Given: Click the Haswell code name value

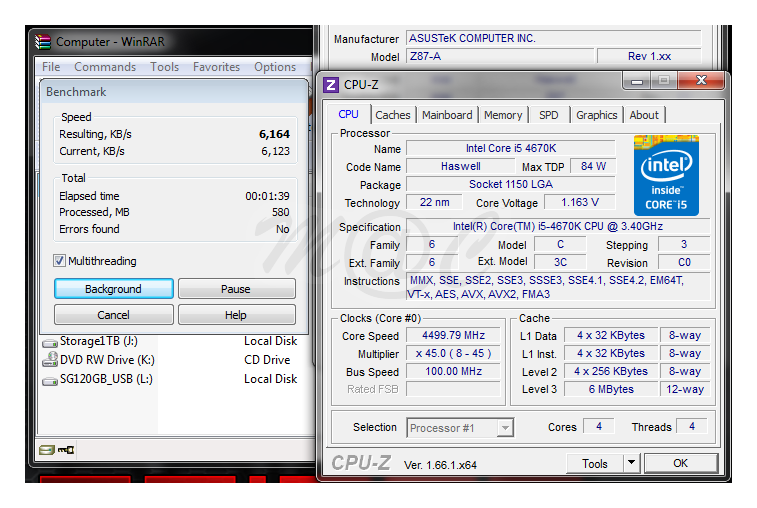Looking at the screenshot, I should click(x=461, y=167).
